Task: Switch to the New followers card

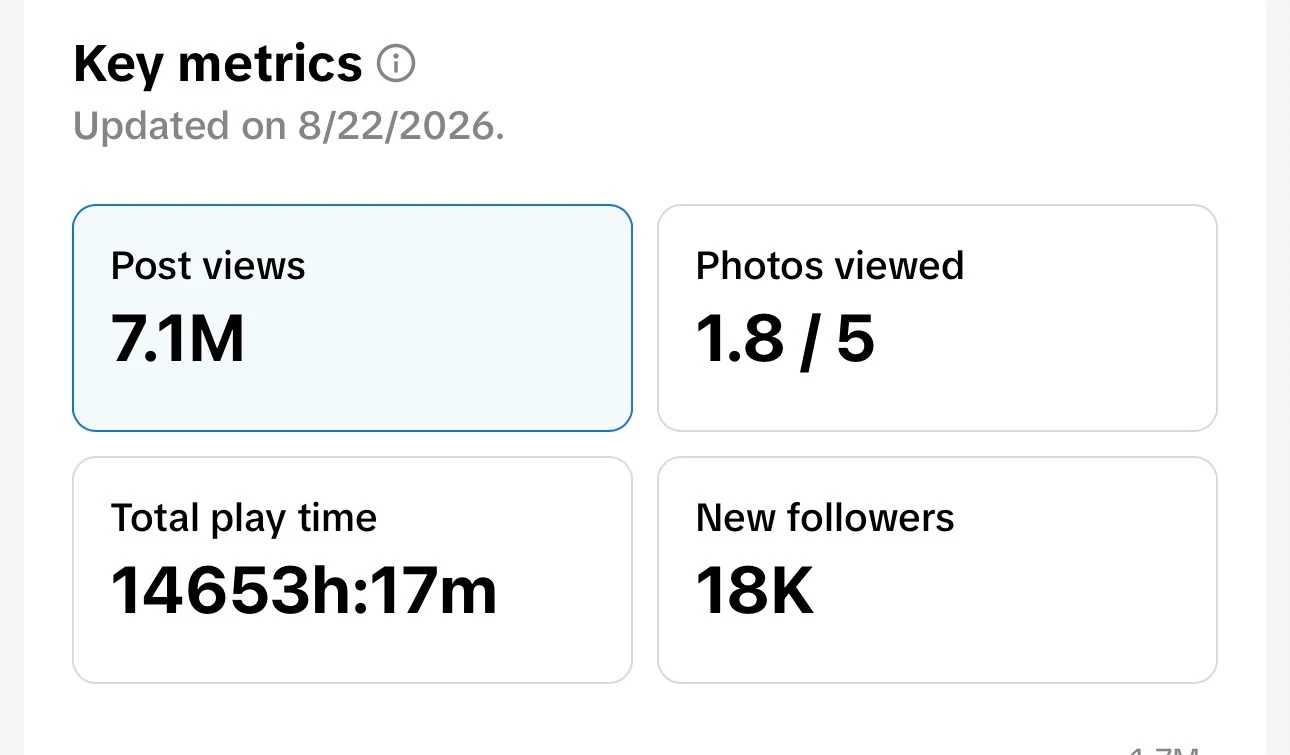Action: [x=937, y=570]
